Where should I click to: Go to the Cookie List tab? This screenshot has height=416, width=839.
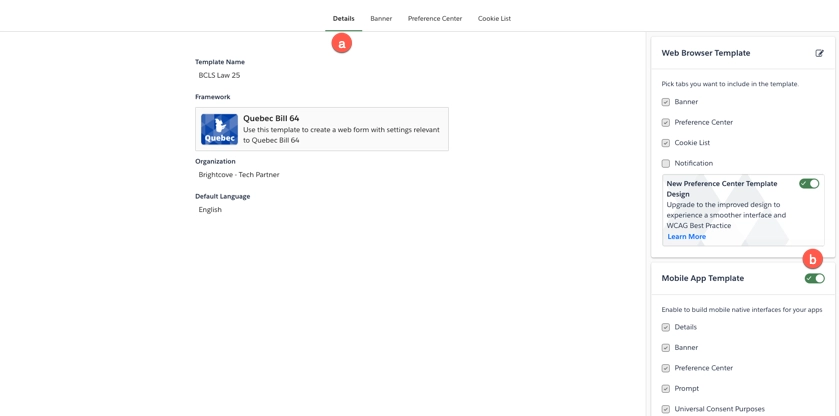click(494, 18)
